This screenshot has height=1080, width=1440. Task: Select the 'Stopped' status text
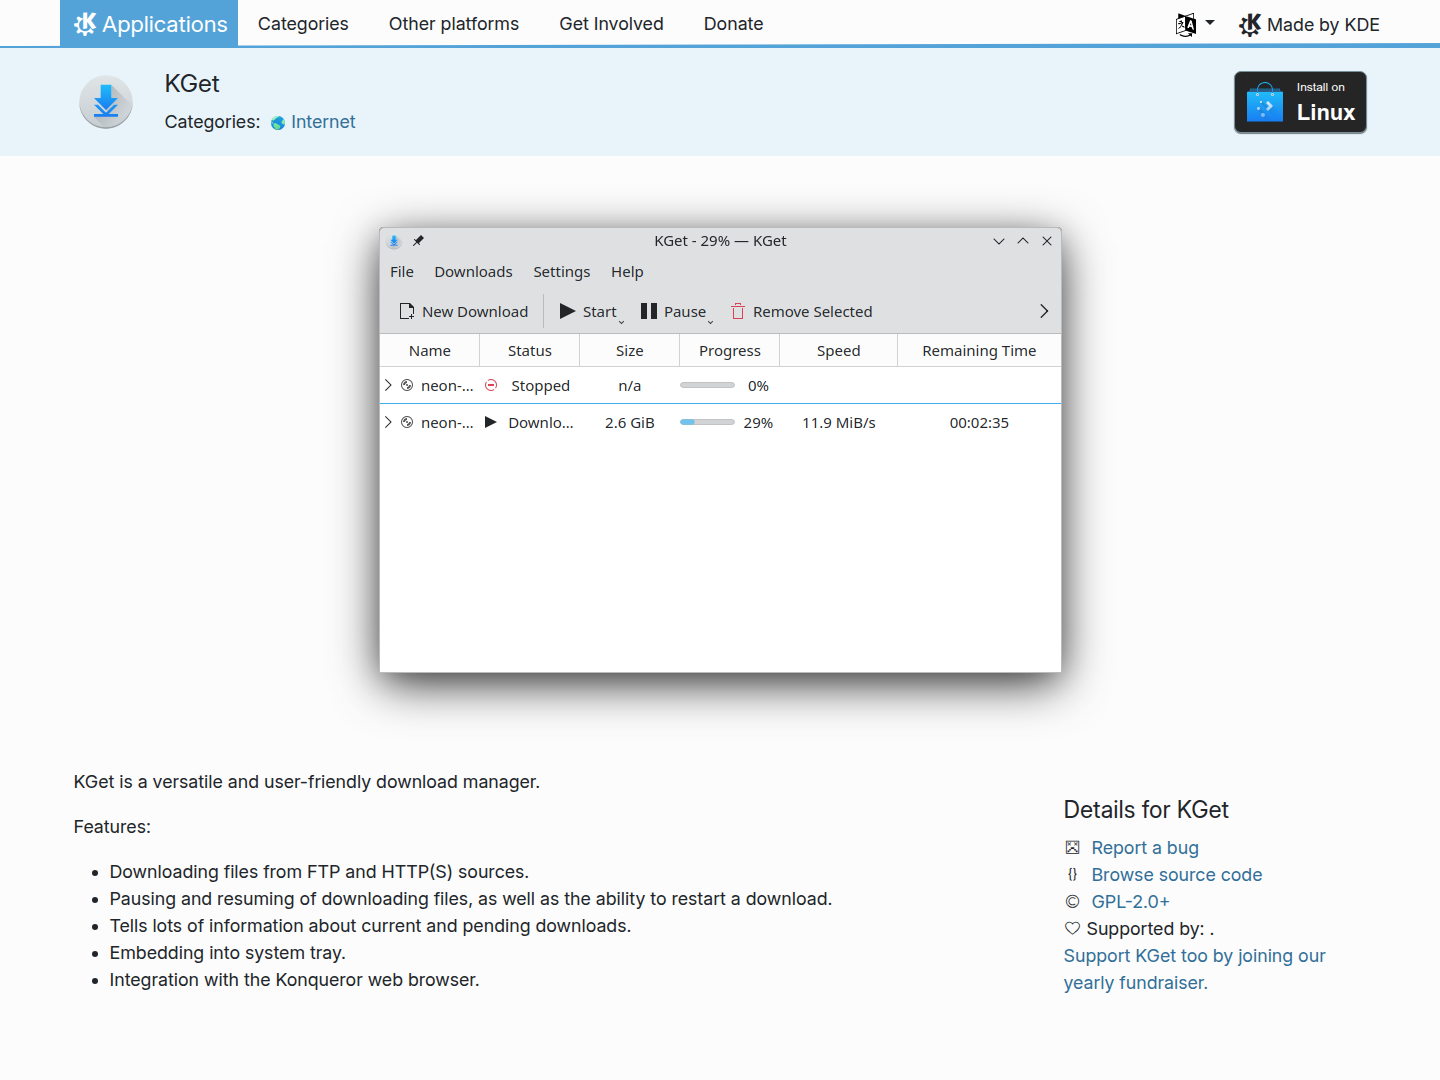(540, 386)
